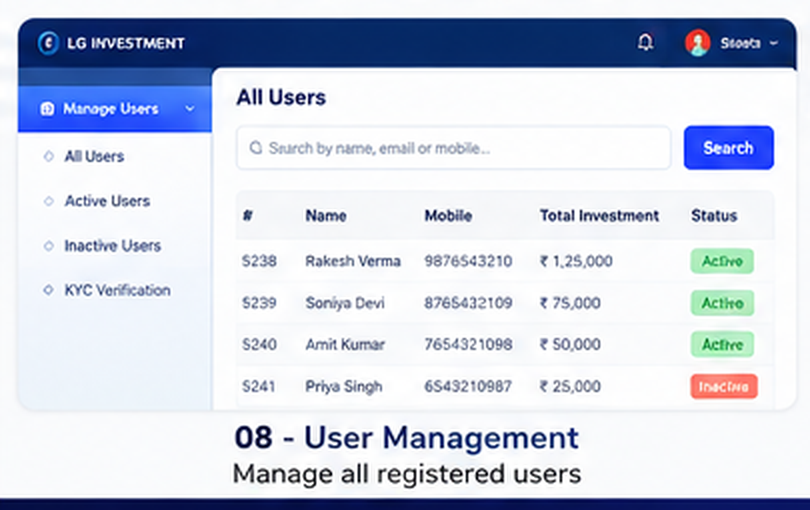
Task: Click mobile number 6543210987
Action: [x=468, y=386]
